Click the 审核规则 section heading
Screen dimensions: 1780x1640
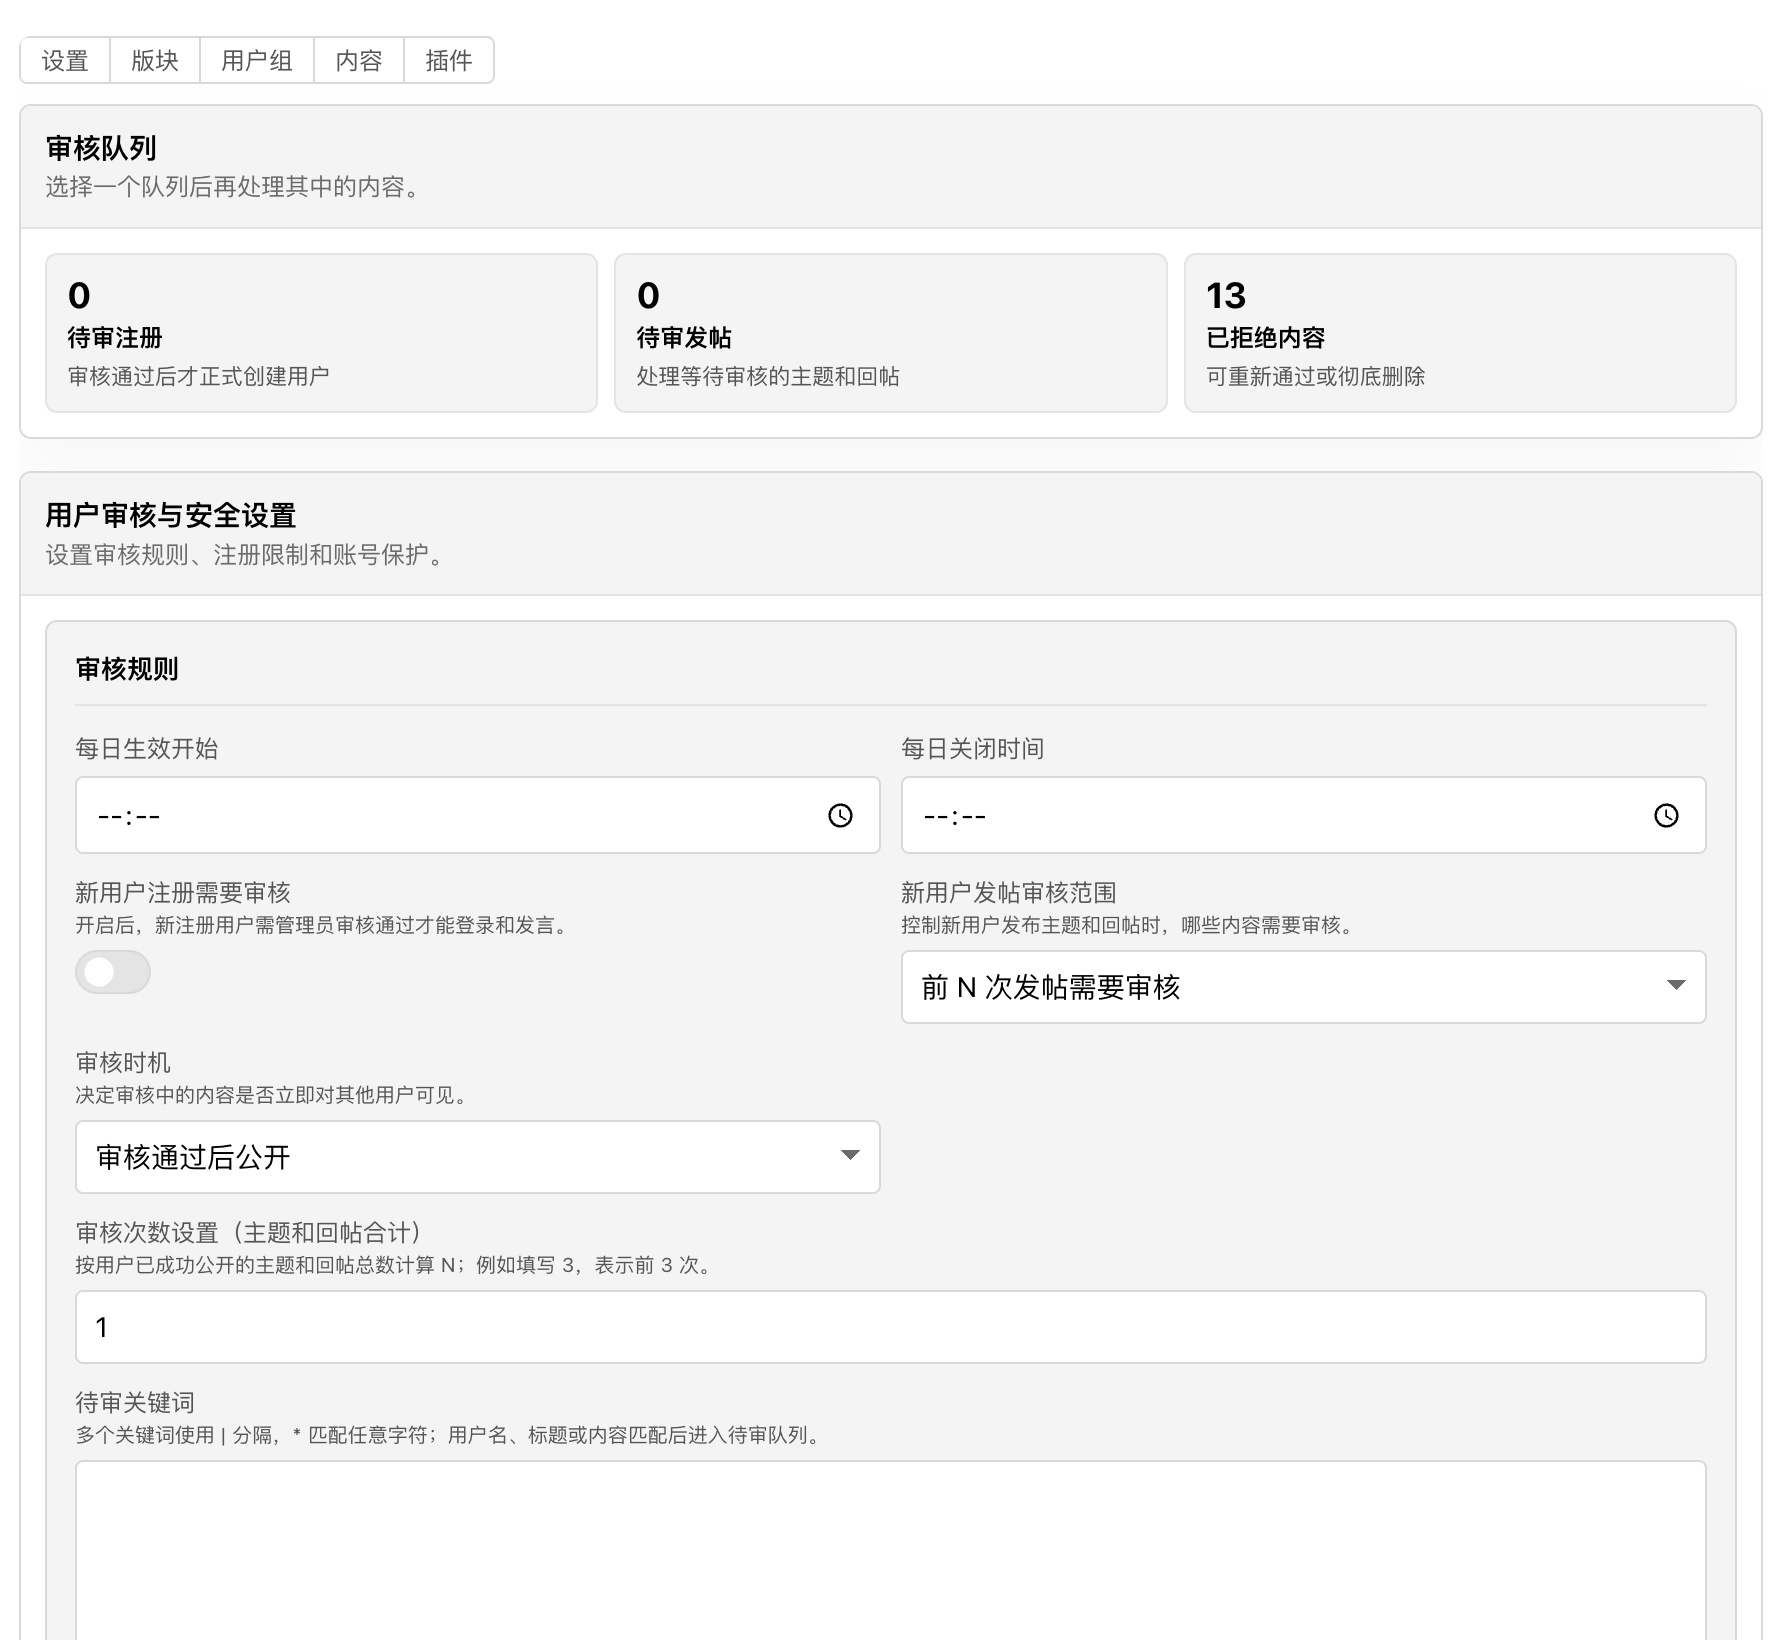127,669
